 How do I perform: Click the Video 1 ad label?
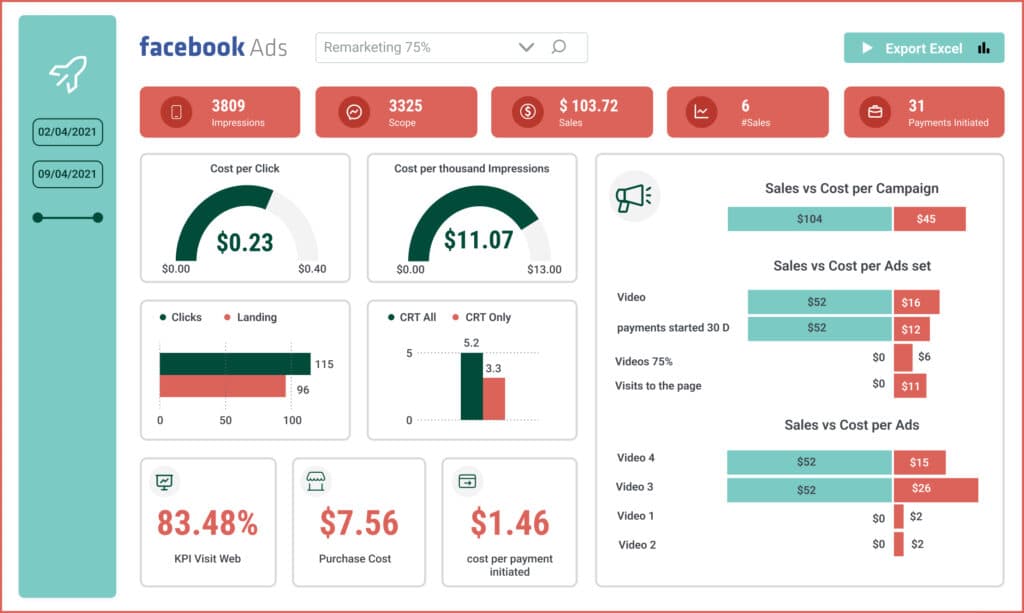tap(635, 516)
